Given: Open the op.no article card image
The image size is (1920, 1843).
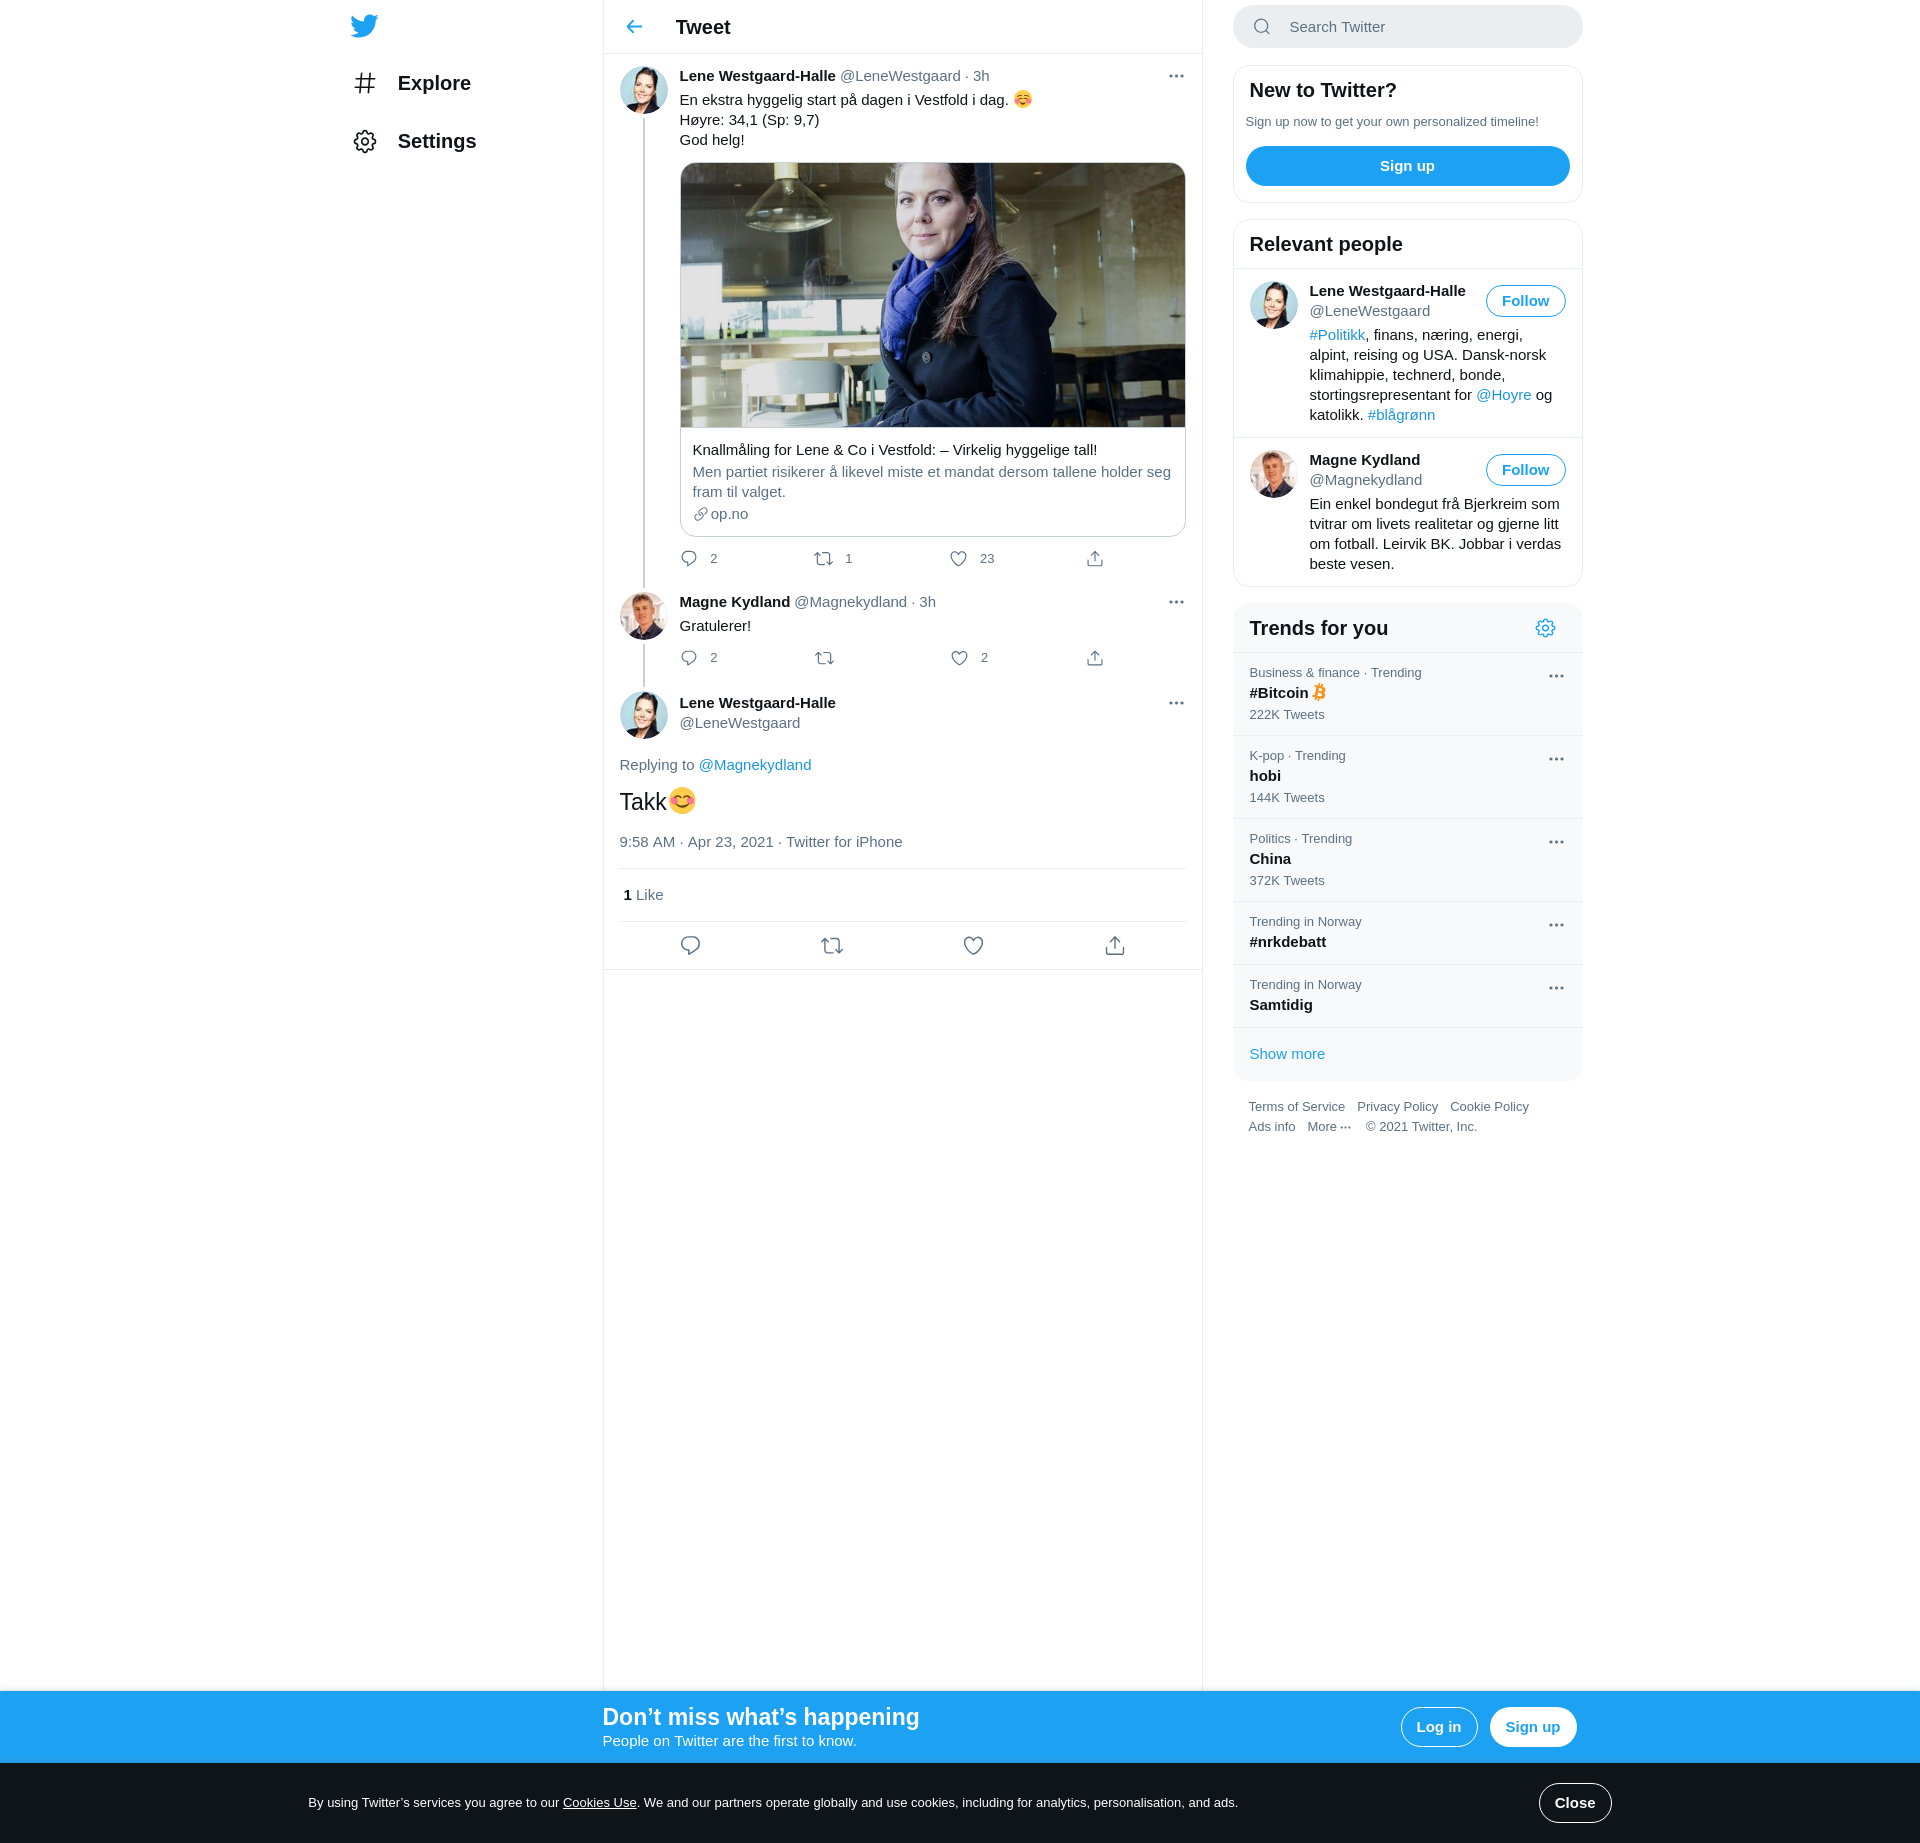Looking at the screenshot, I should tap(932, 295).
